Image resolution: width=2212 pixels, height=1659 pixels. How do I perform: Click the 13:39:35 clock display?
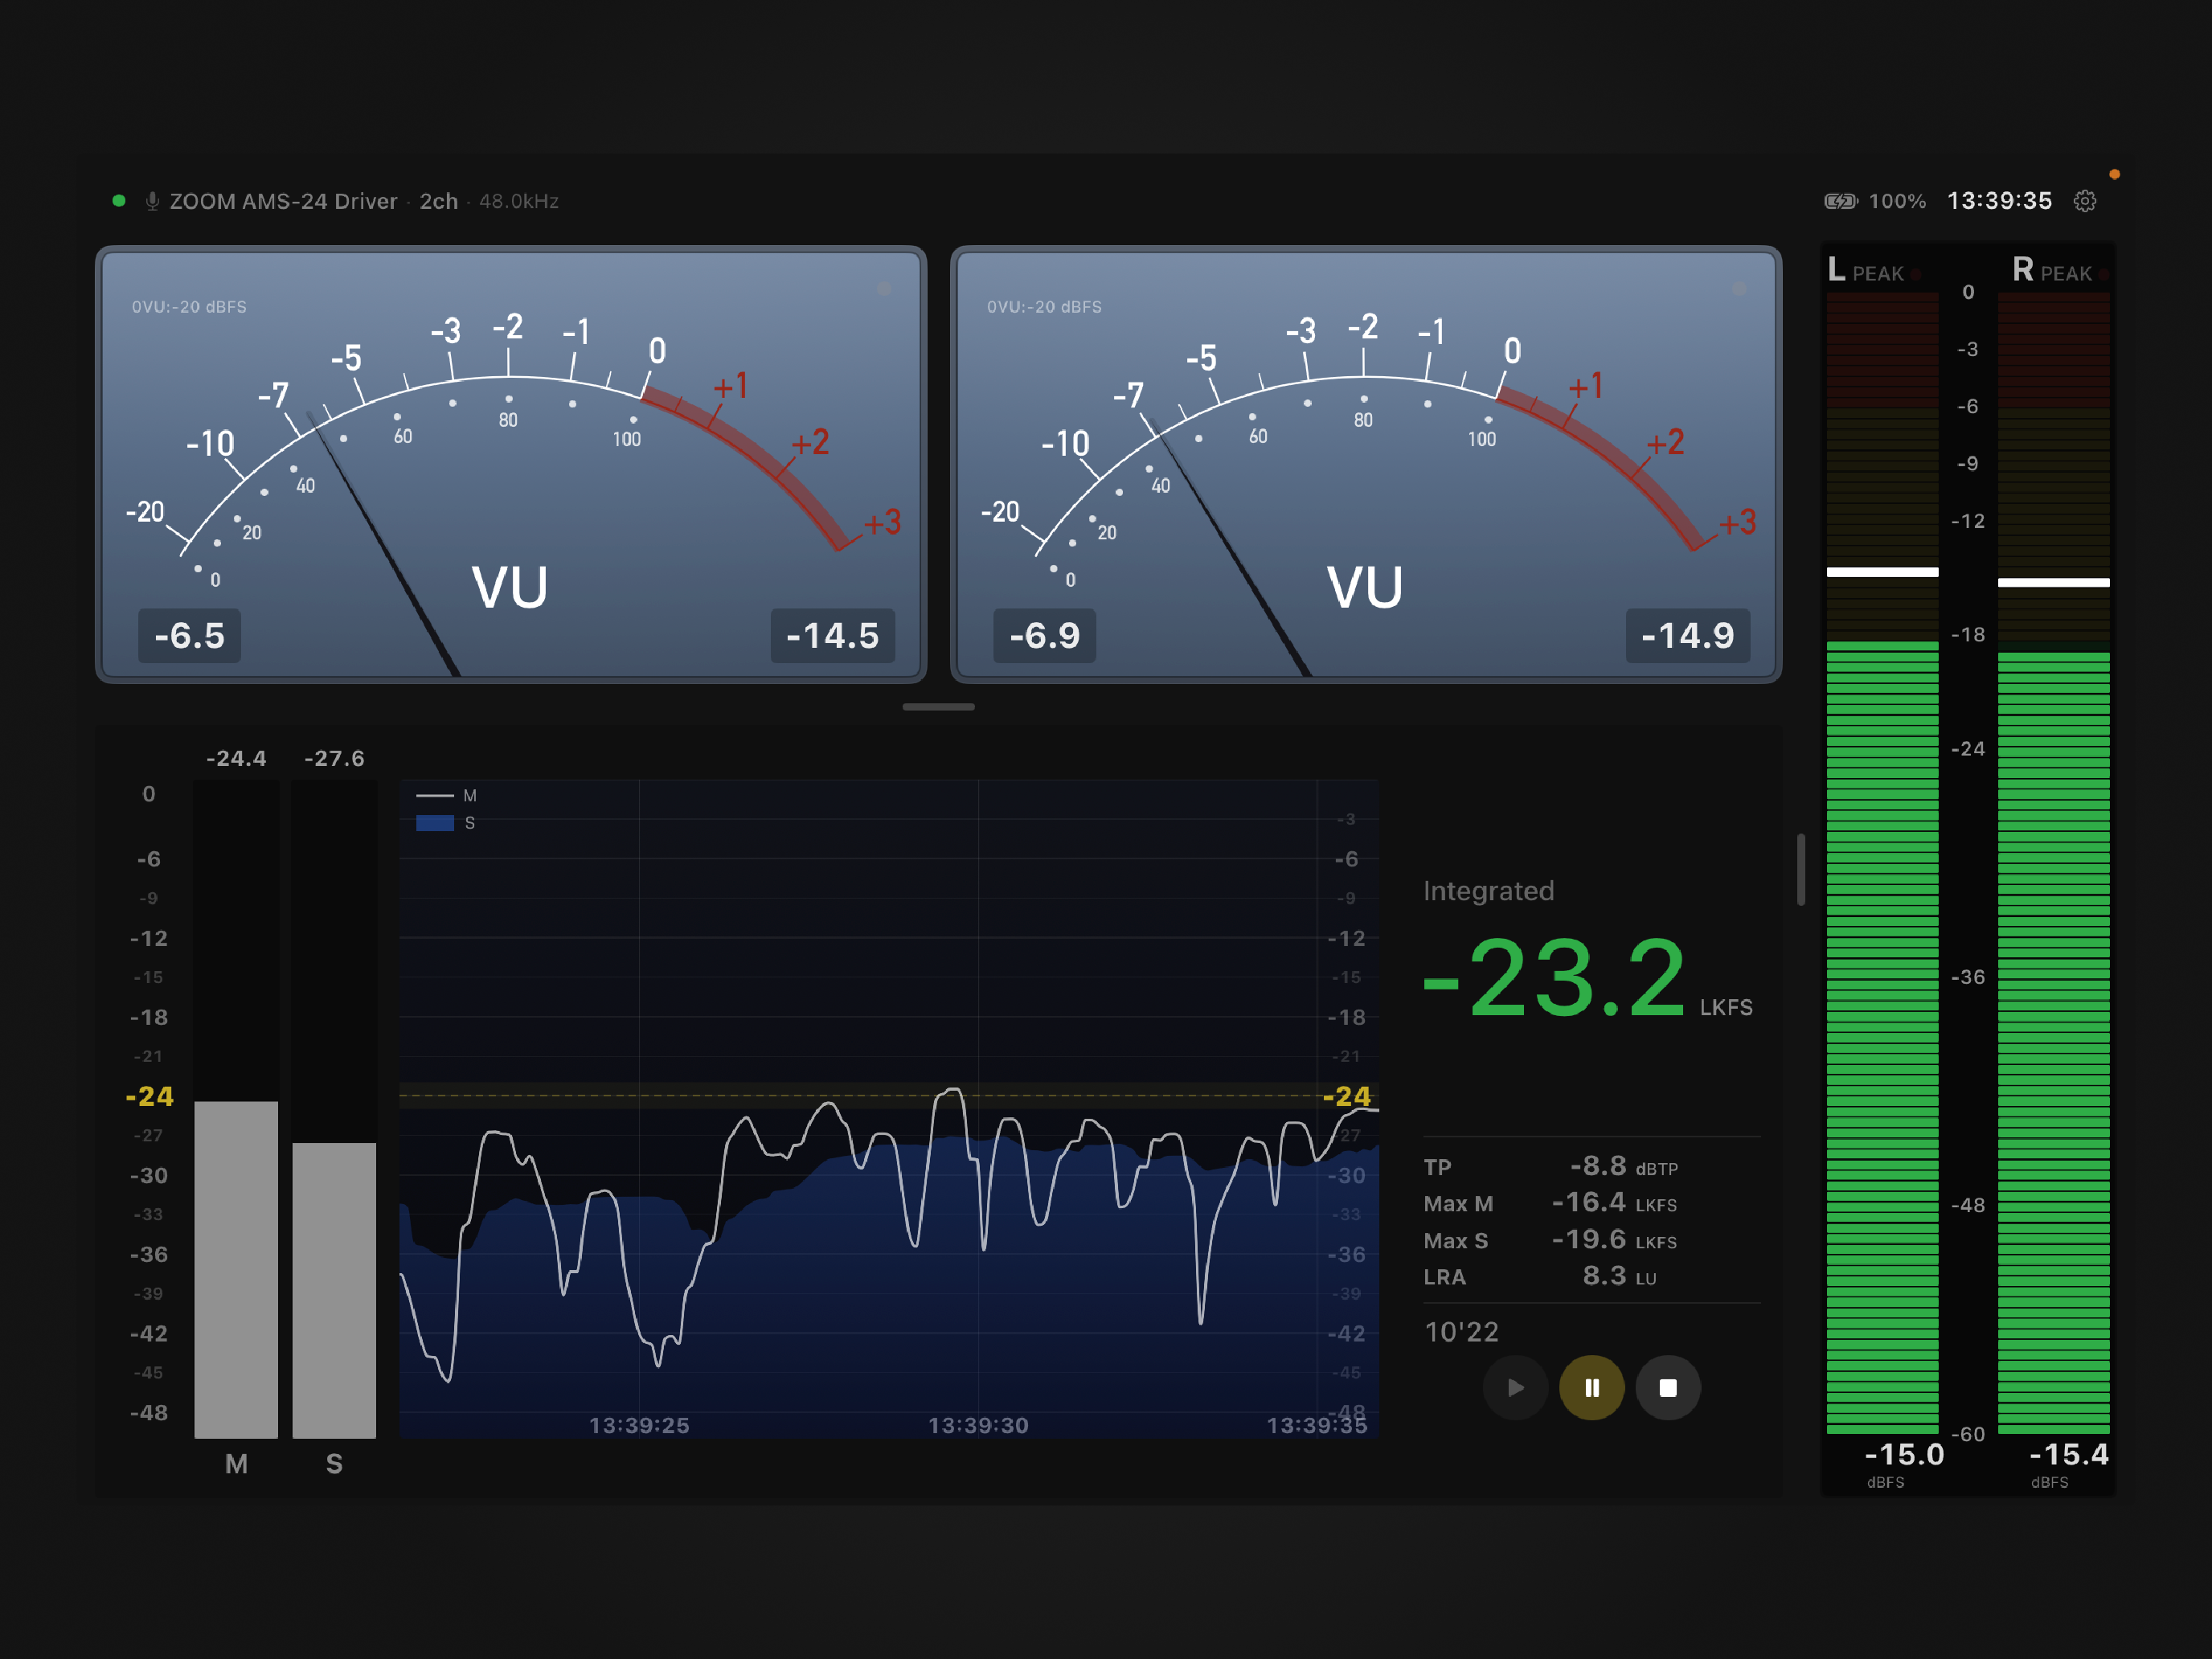(x=1999, y=201)
